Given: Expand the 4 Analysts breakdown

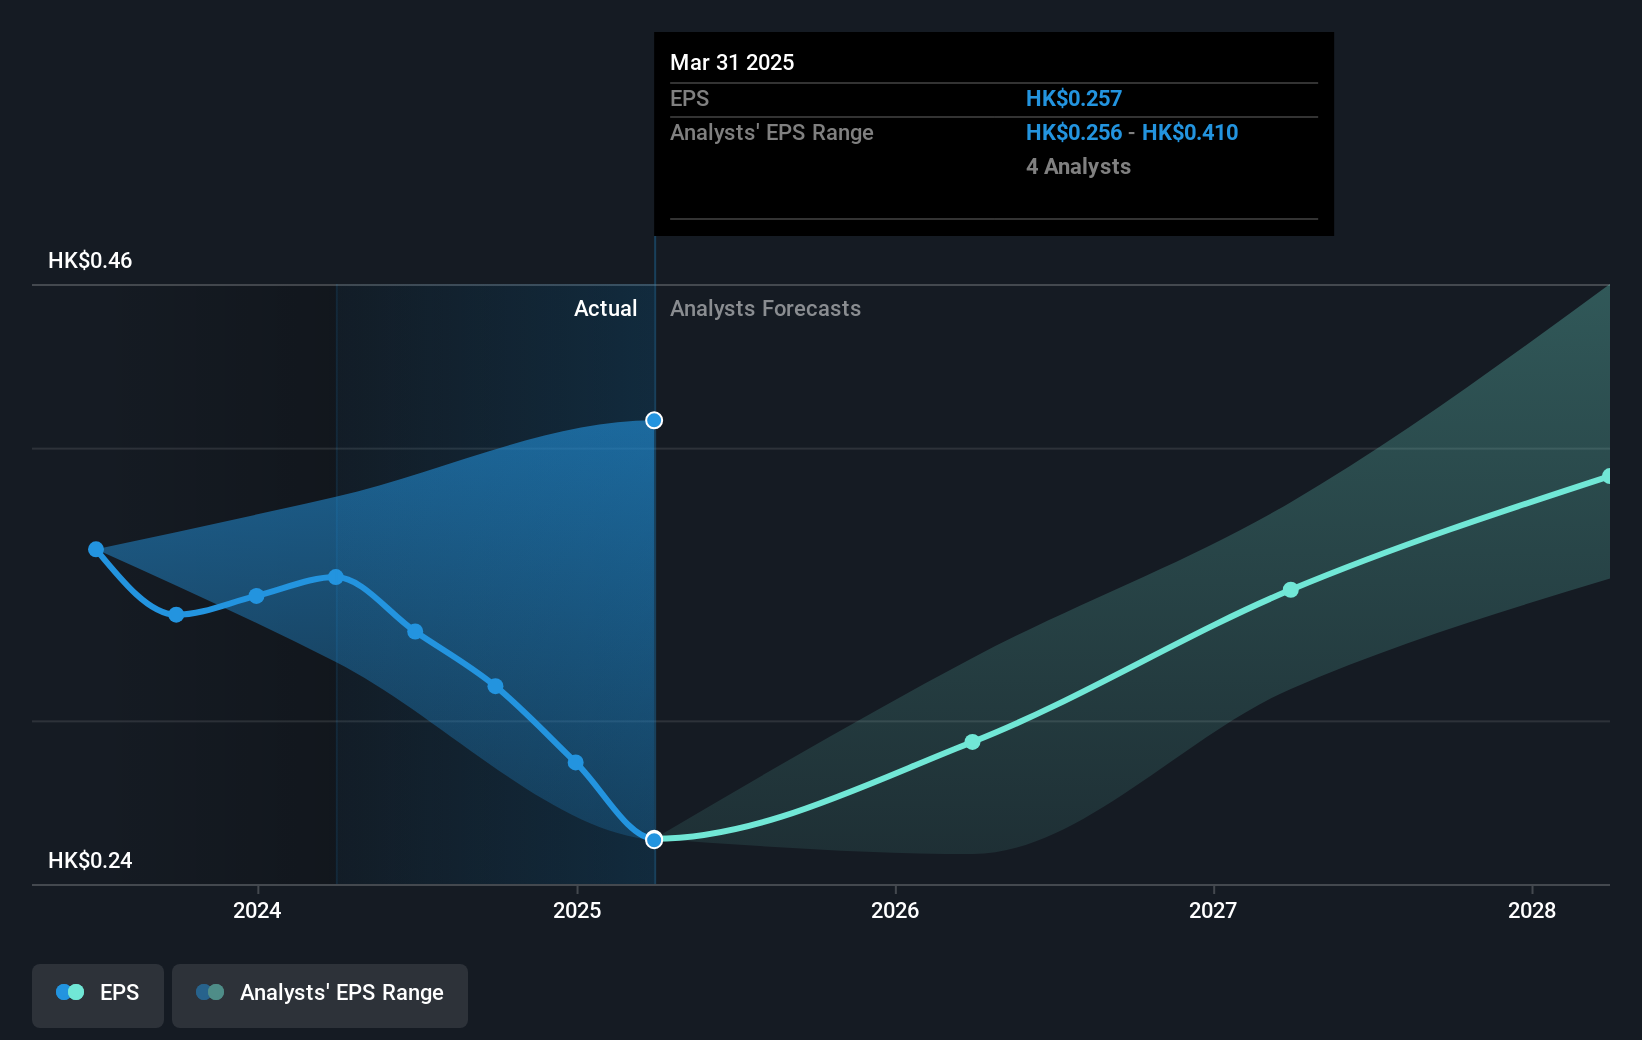Looking at the screenshot, I should coord(1078,166).
